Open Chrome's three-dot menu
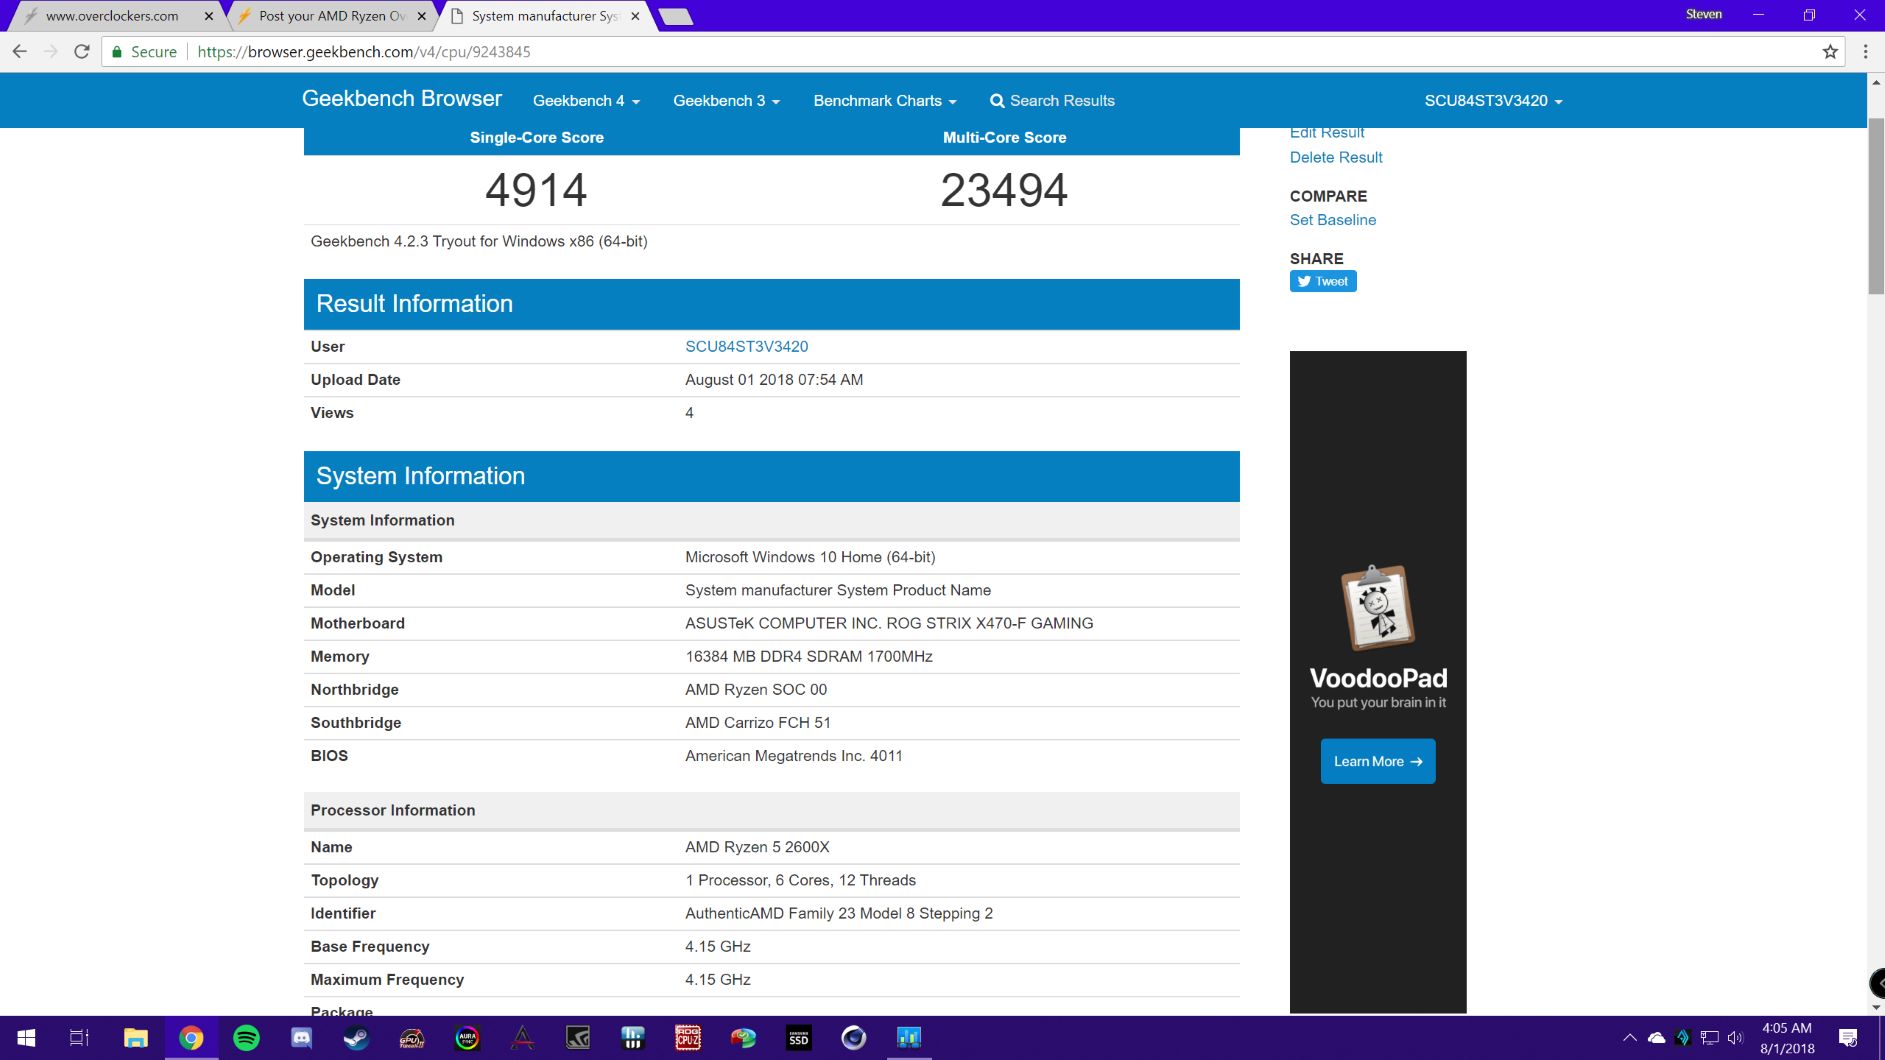The height and width of the screenshot is (1060, 1885). (x=1865, y=51)
